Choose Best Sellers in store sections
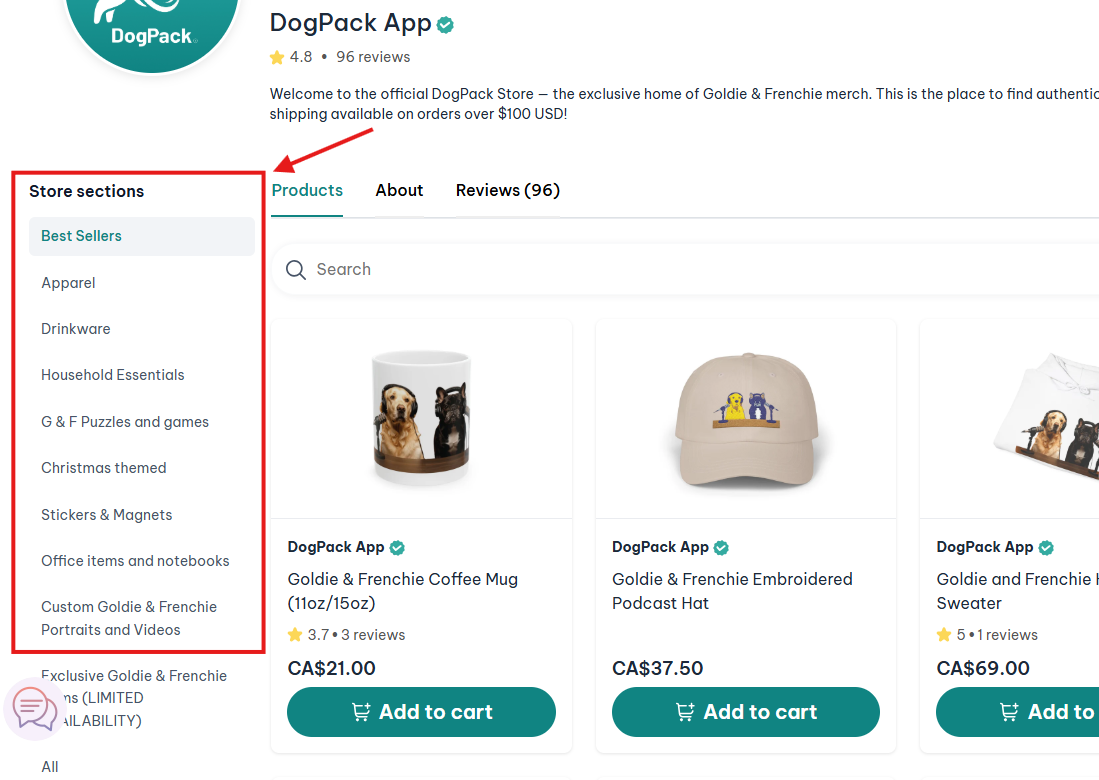 coord(81,236)
